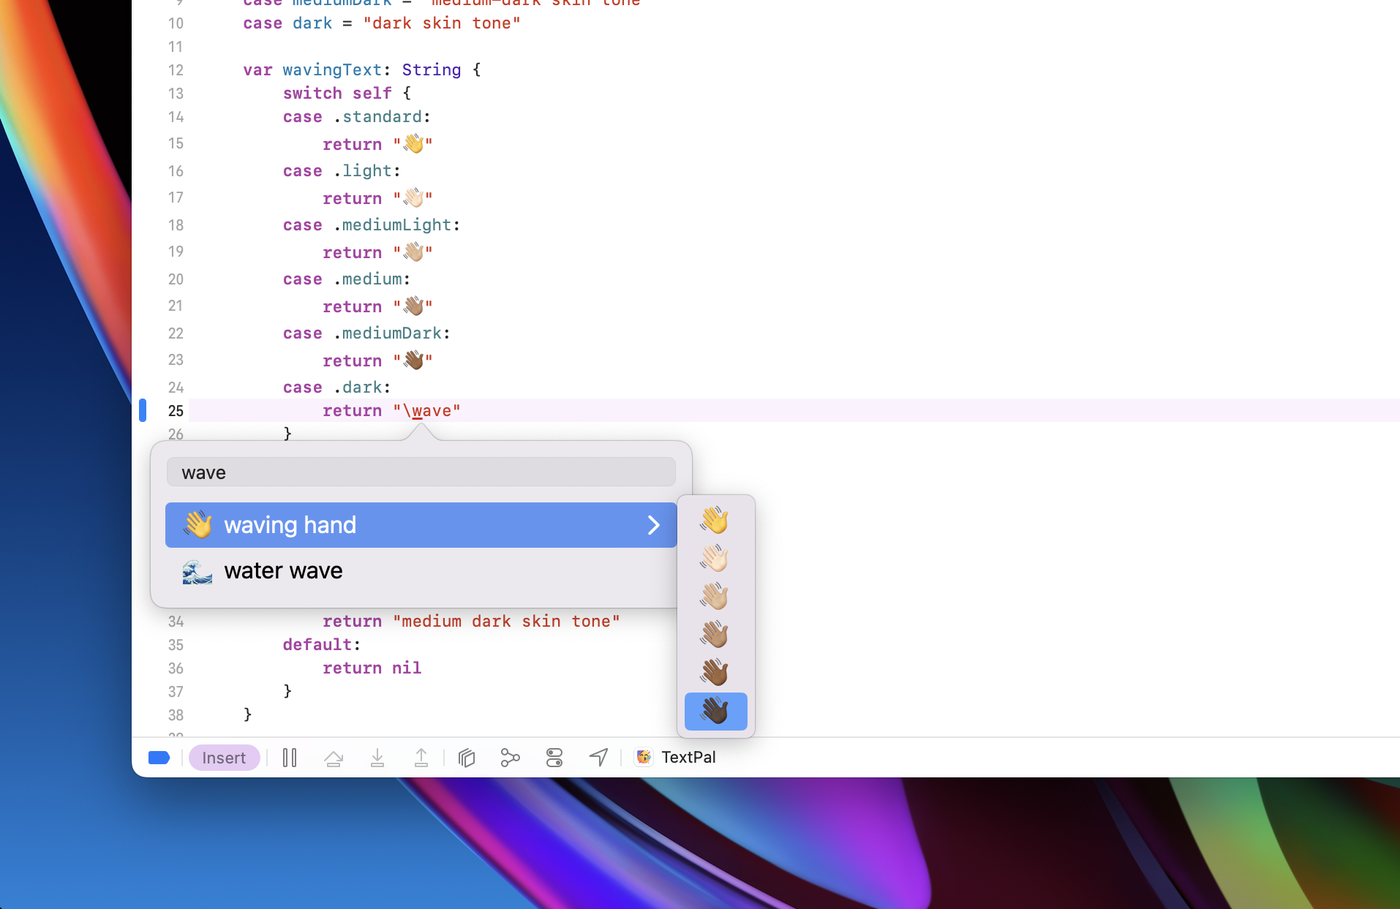Screen dimensions: 1400x909
Task: Select the TextPal process in debug bar
Action: pyautogui.click(x=677, y=758)
